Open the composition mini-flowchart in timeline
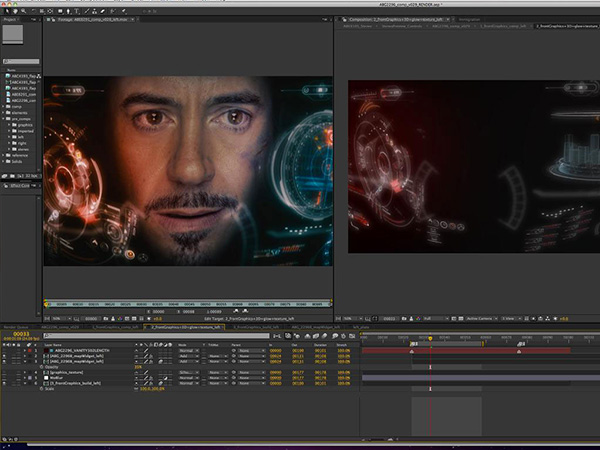The image size is (600, 450). point(277,336)
